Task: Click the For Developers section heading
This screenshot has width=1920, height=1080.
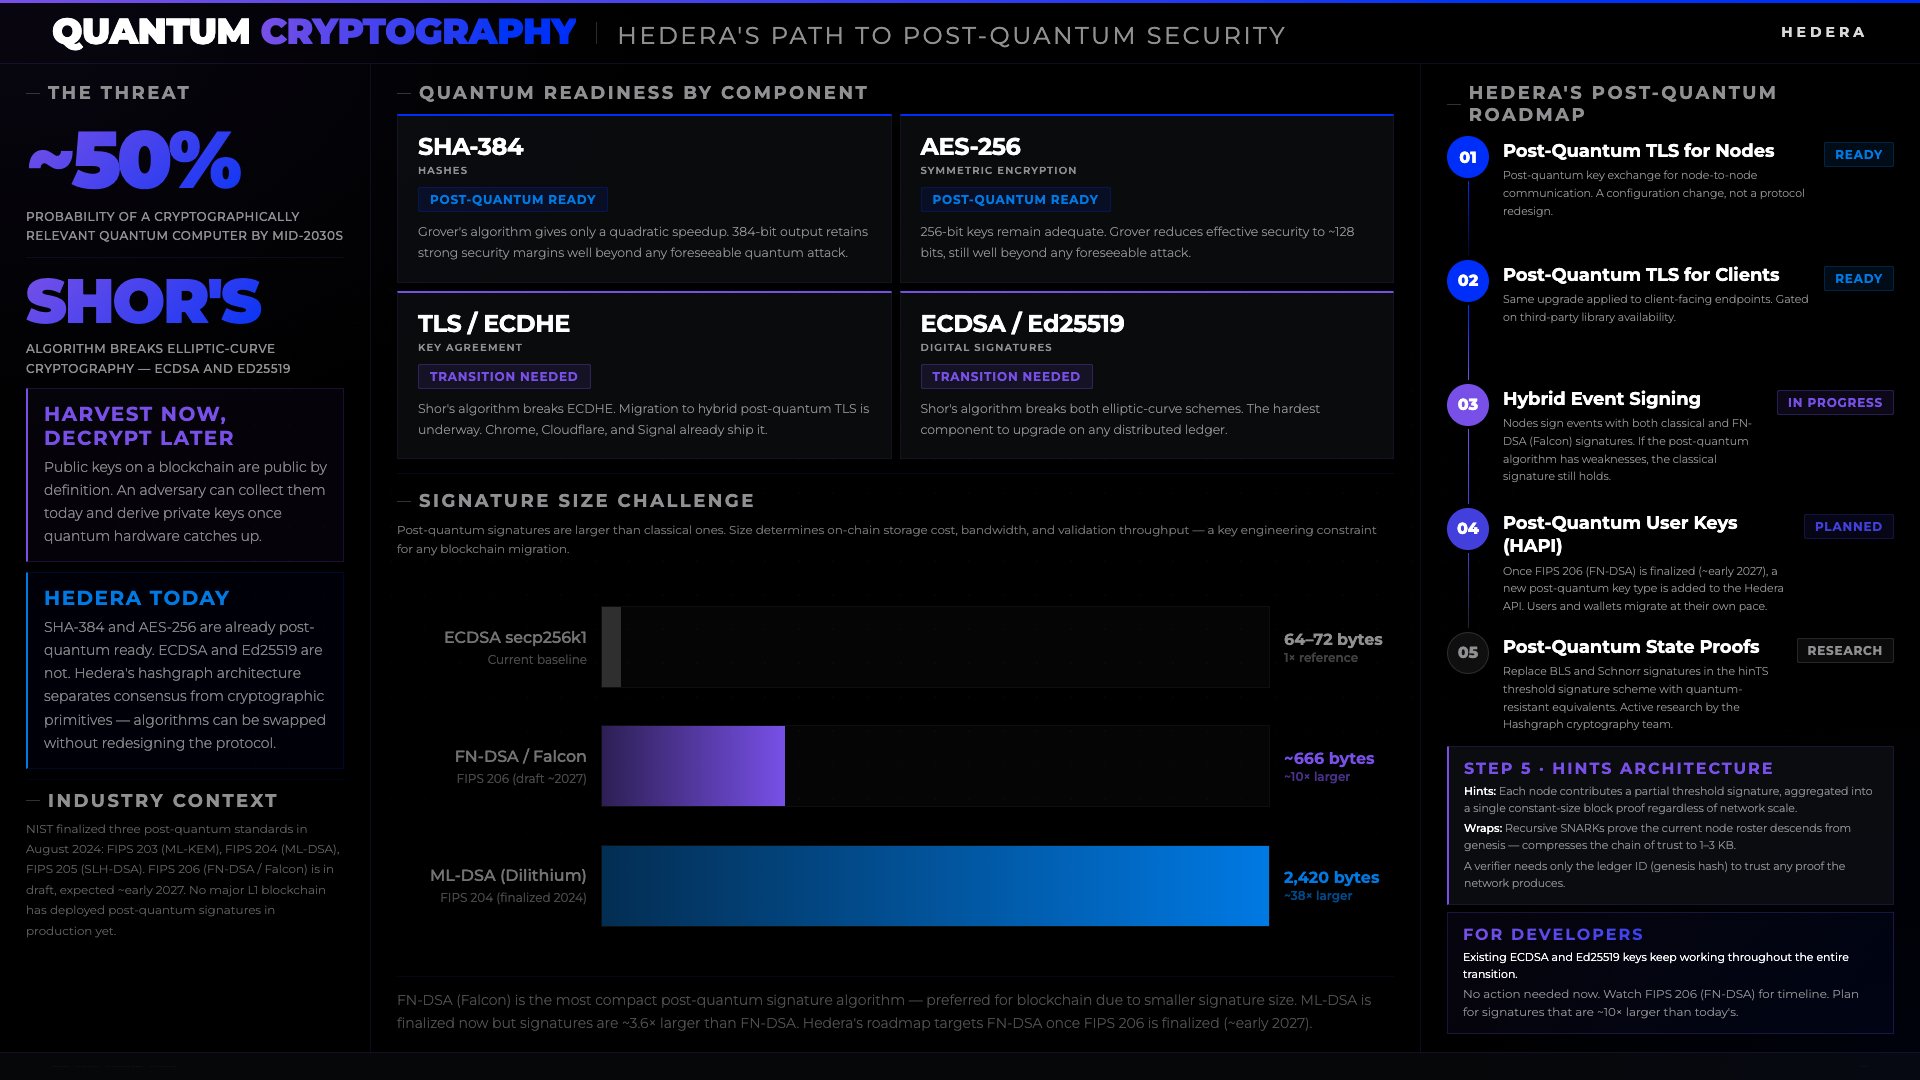Action: click(1552, 935)
